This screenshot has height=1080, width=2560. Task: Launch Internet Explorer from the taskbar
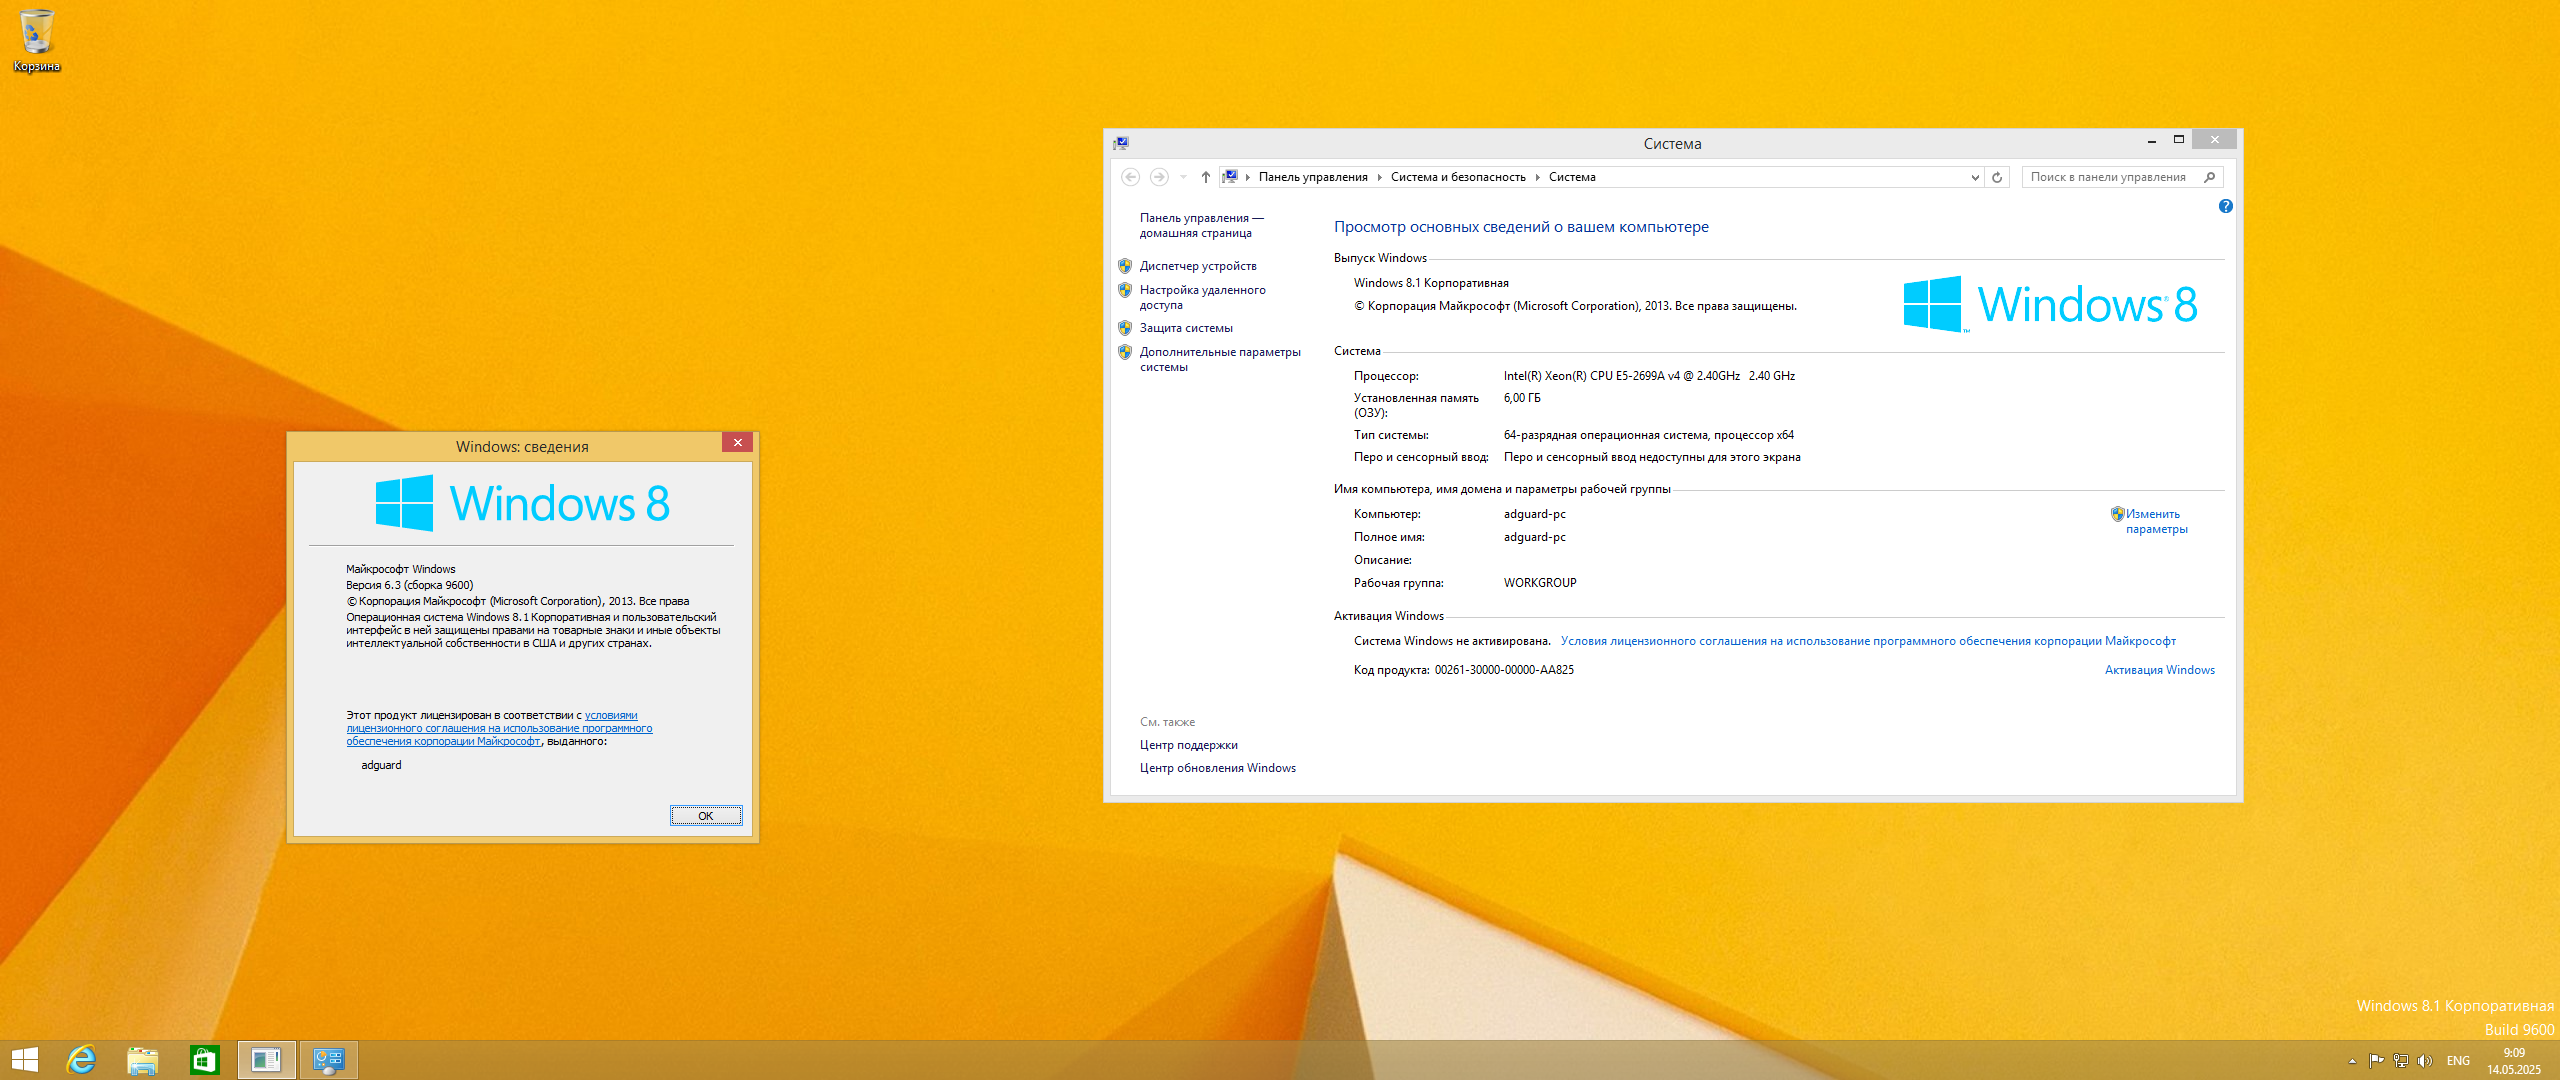coord(81,1060)
